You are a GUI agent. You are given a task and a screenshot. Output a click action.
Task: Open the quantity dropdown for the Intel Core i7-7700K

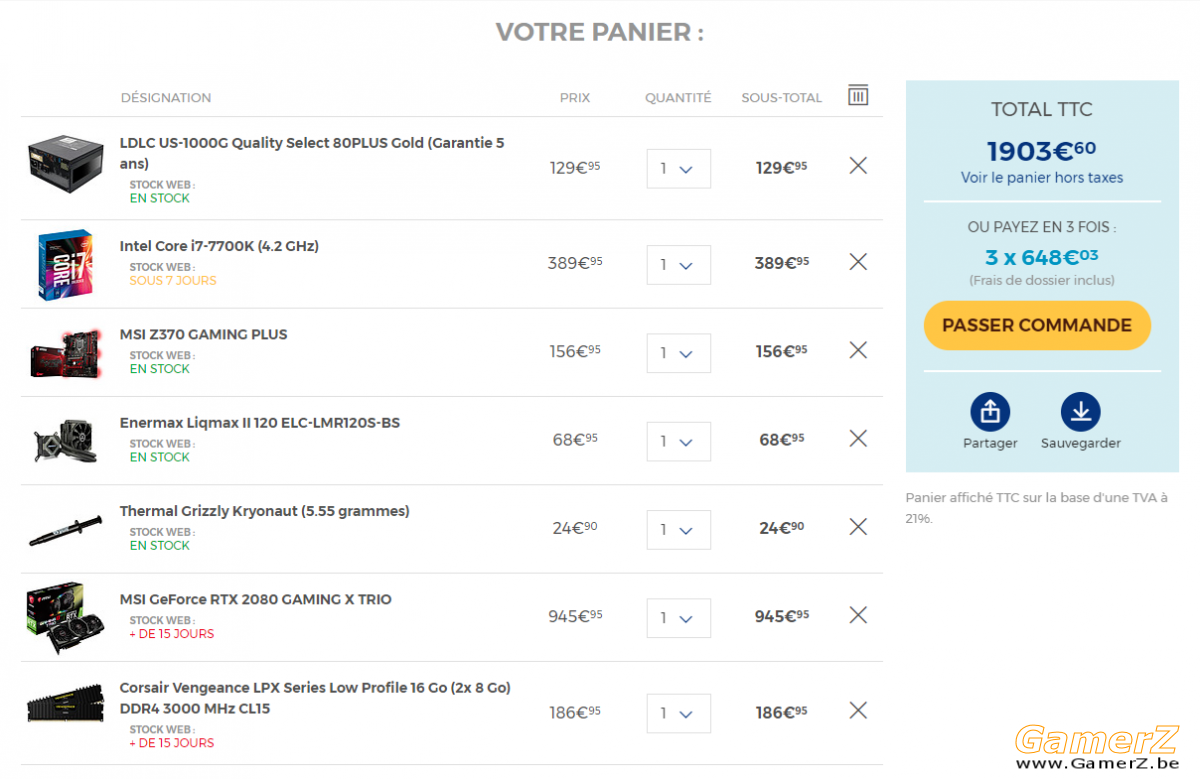679,265
